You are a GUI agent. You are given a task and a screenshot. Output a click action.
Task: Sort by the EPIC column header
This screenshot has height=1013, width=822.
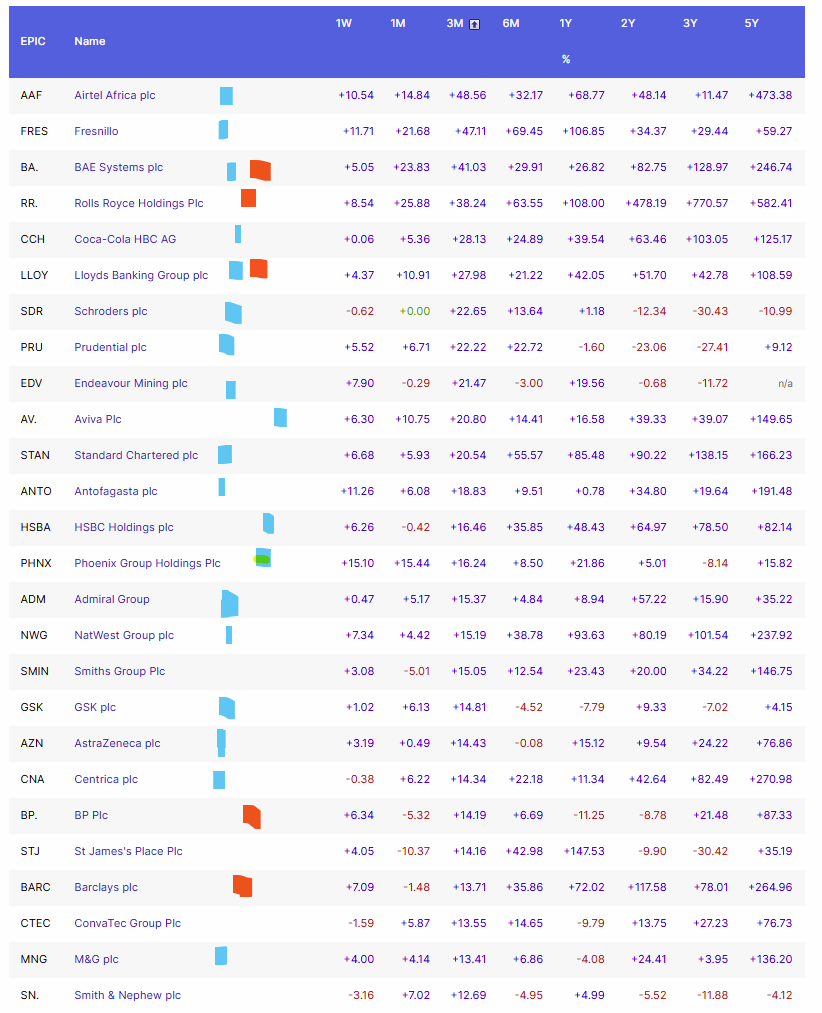point(33,41)
